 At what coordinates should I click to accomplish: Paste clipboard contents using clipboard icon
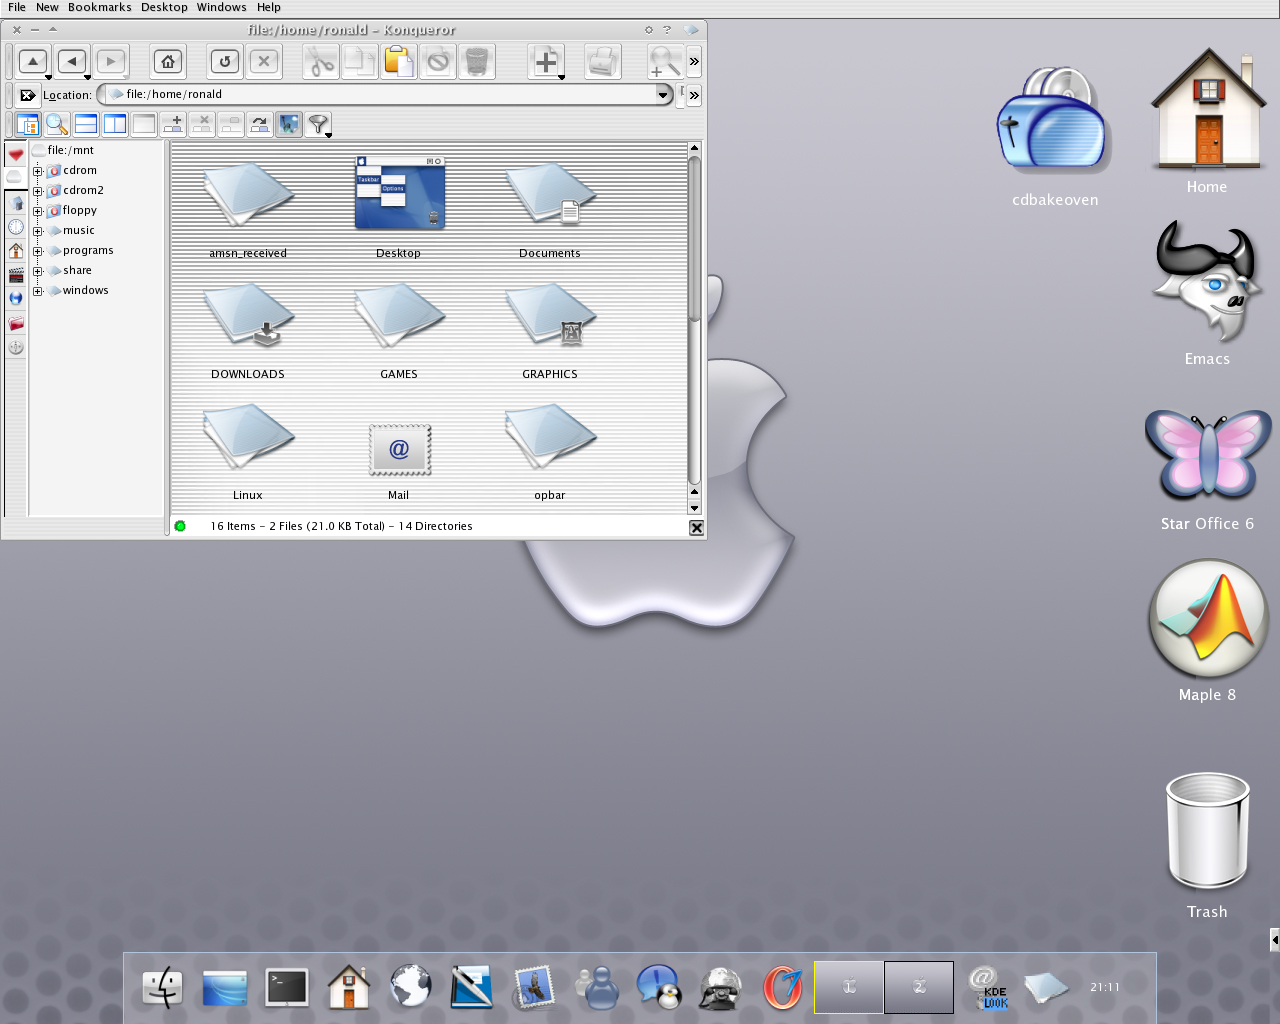click(x=398, y=62)
